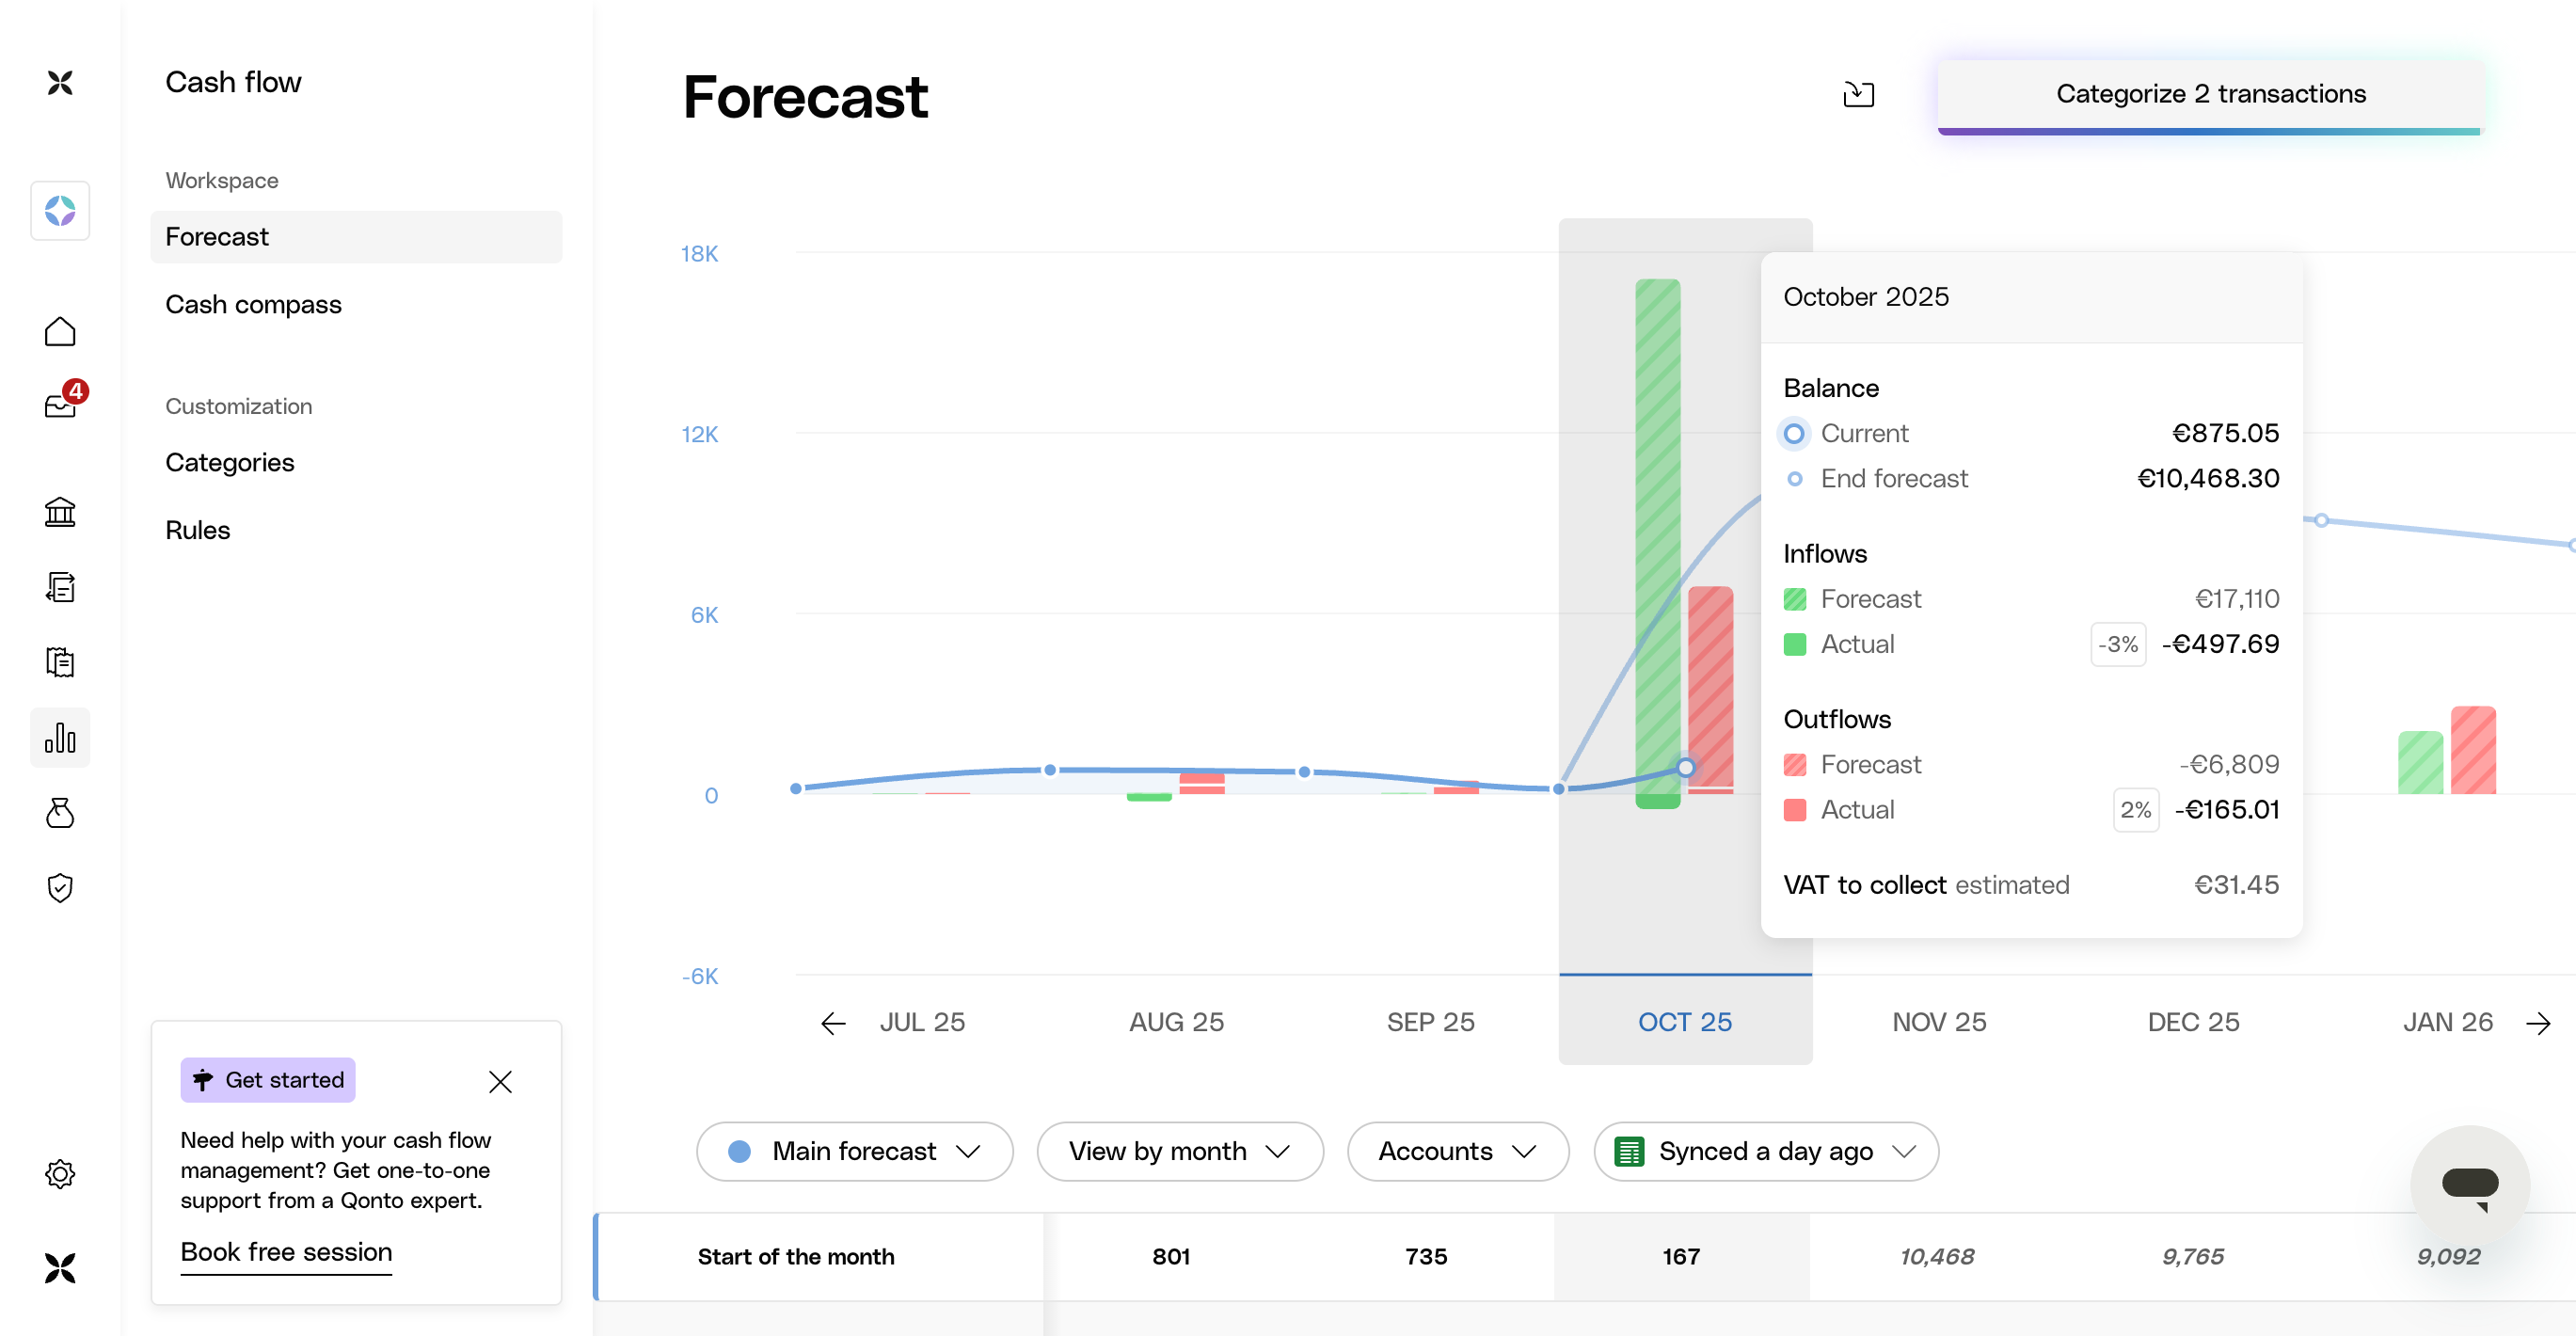Click the money bag icon in sidebar
The height and width of the screenshot is (1336, 2576).
(x=60, y=813)
